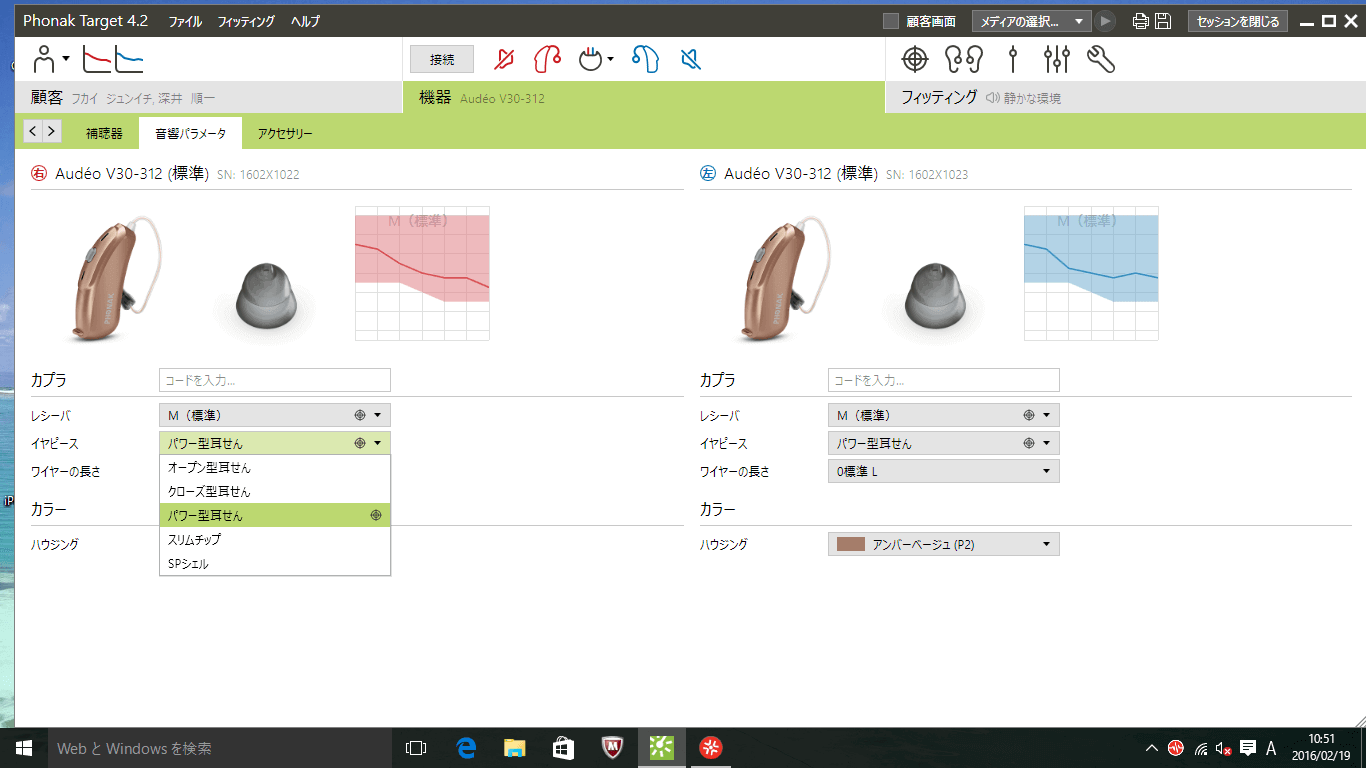Image resolution: width=1366 pixels, height=768 pixels.
Task: Click the floppy disk save icon
Action: (x=1163, y=21)
